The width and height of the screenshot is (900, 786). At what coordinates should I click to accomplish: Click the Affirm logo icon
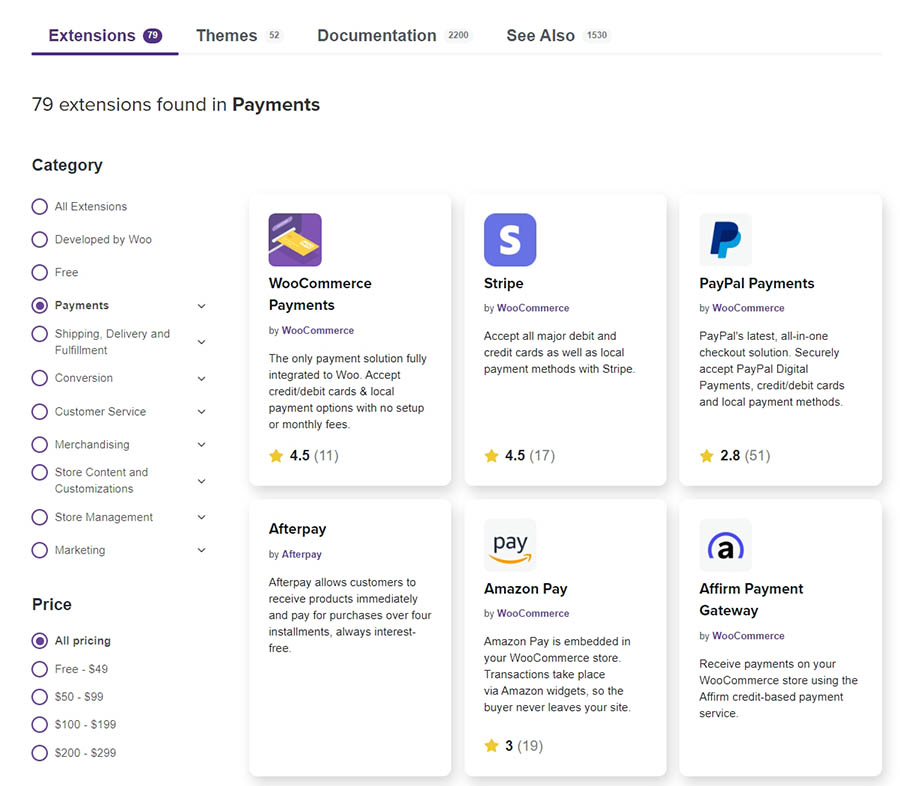[x=725, y=545]
